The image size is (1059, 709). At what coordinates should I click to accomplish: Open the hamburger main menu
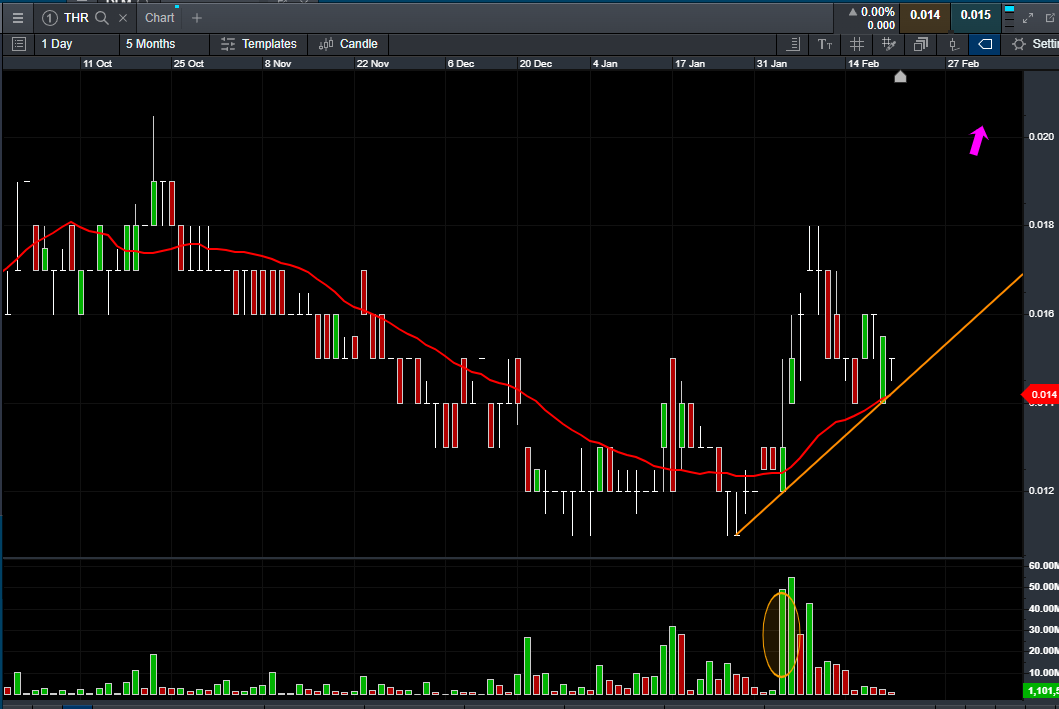[x=18, y=18]
